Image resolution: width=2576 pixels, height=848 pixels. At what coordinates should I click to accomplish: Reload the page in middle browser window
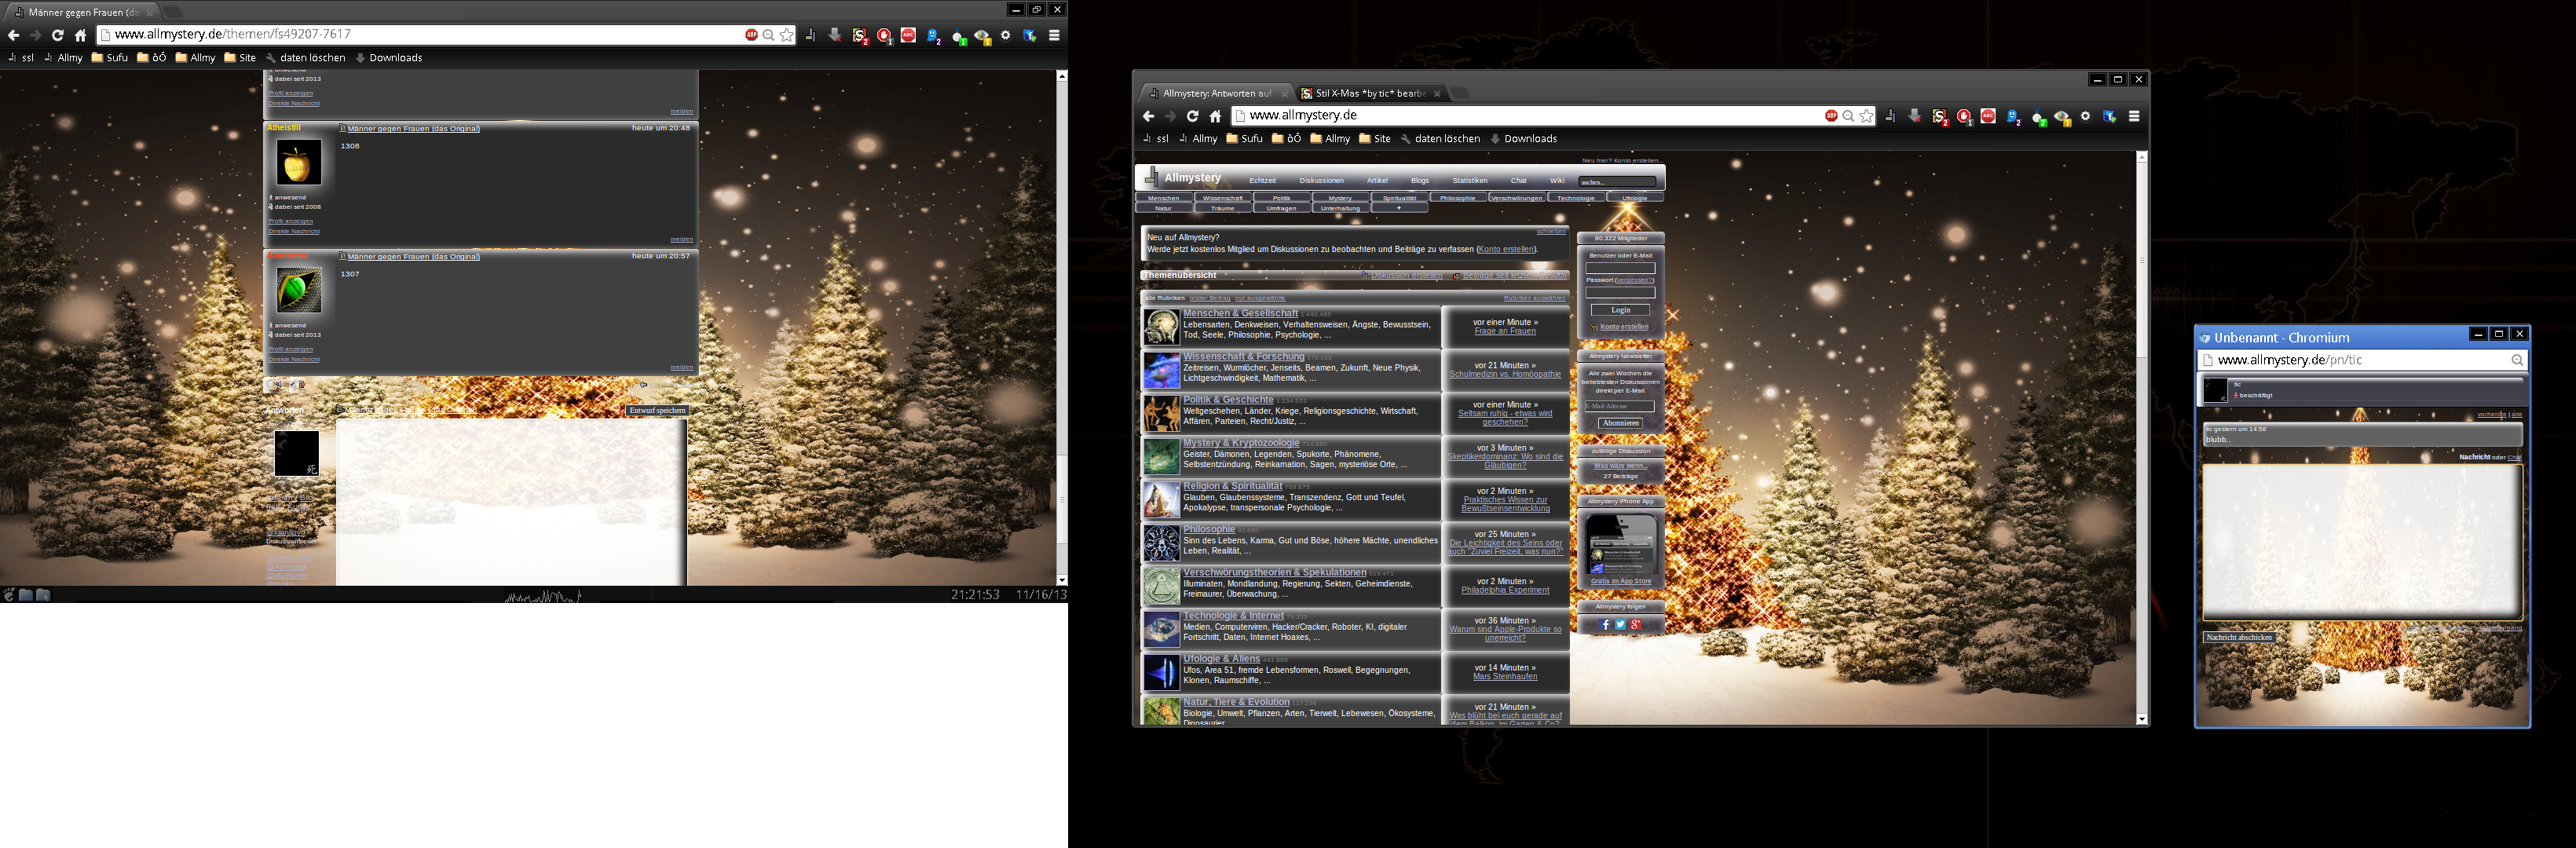coord(1192,116)
